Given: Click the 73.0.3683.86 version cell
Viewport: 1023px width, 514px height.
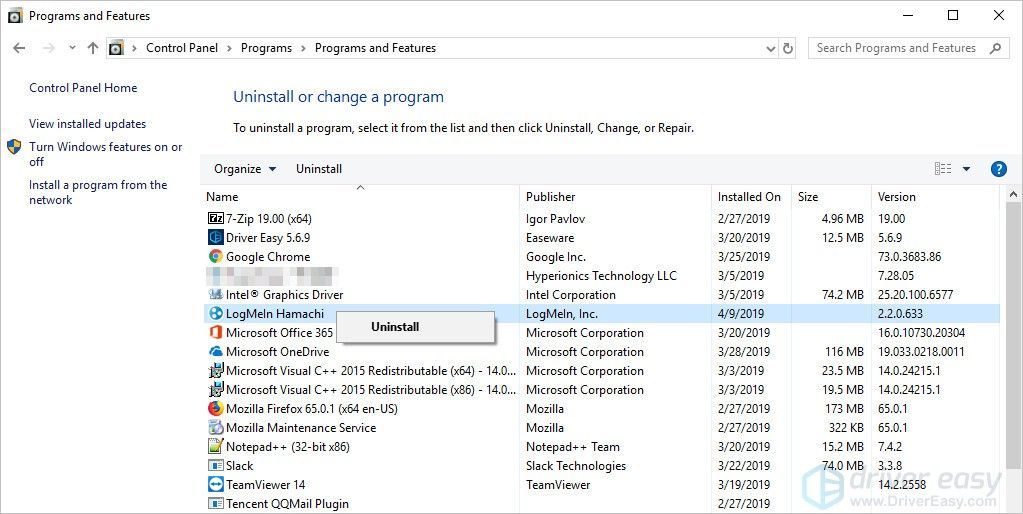Looking at the screenshot, I should click(909, 256).
